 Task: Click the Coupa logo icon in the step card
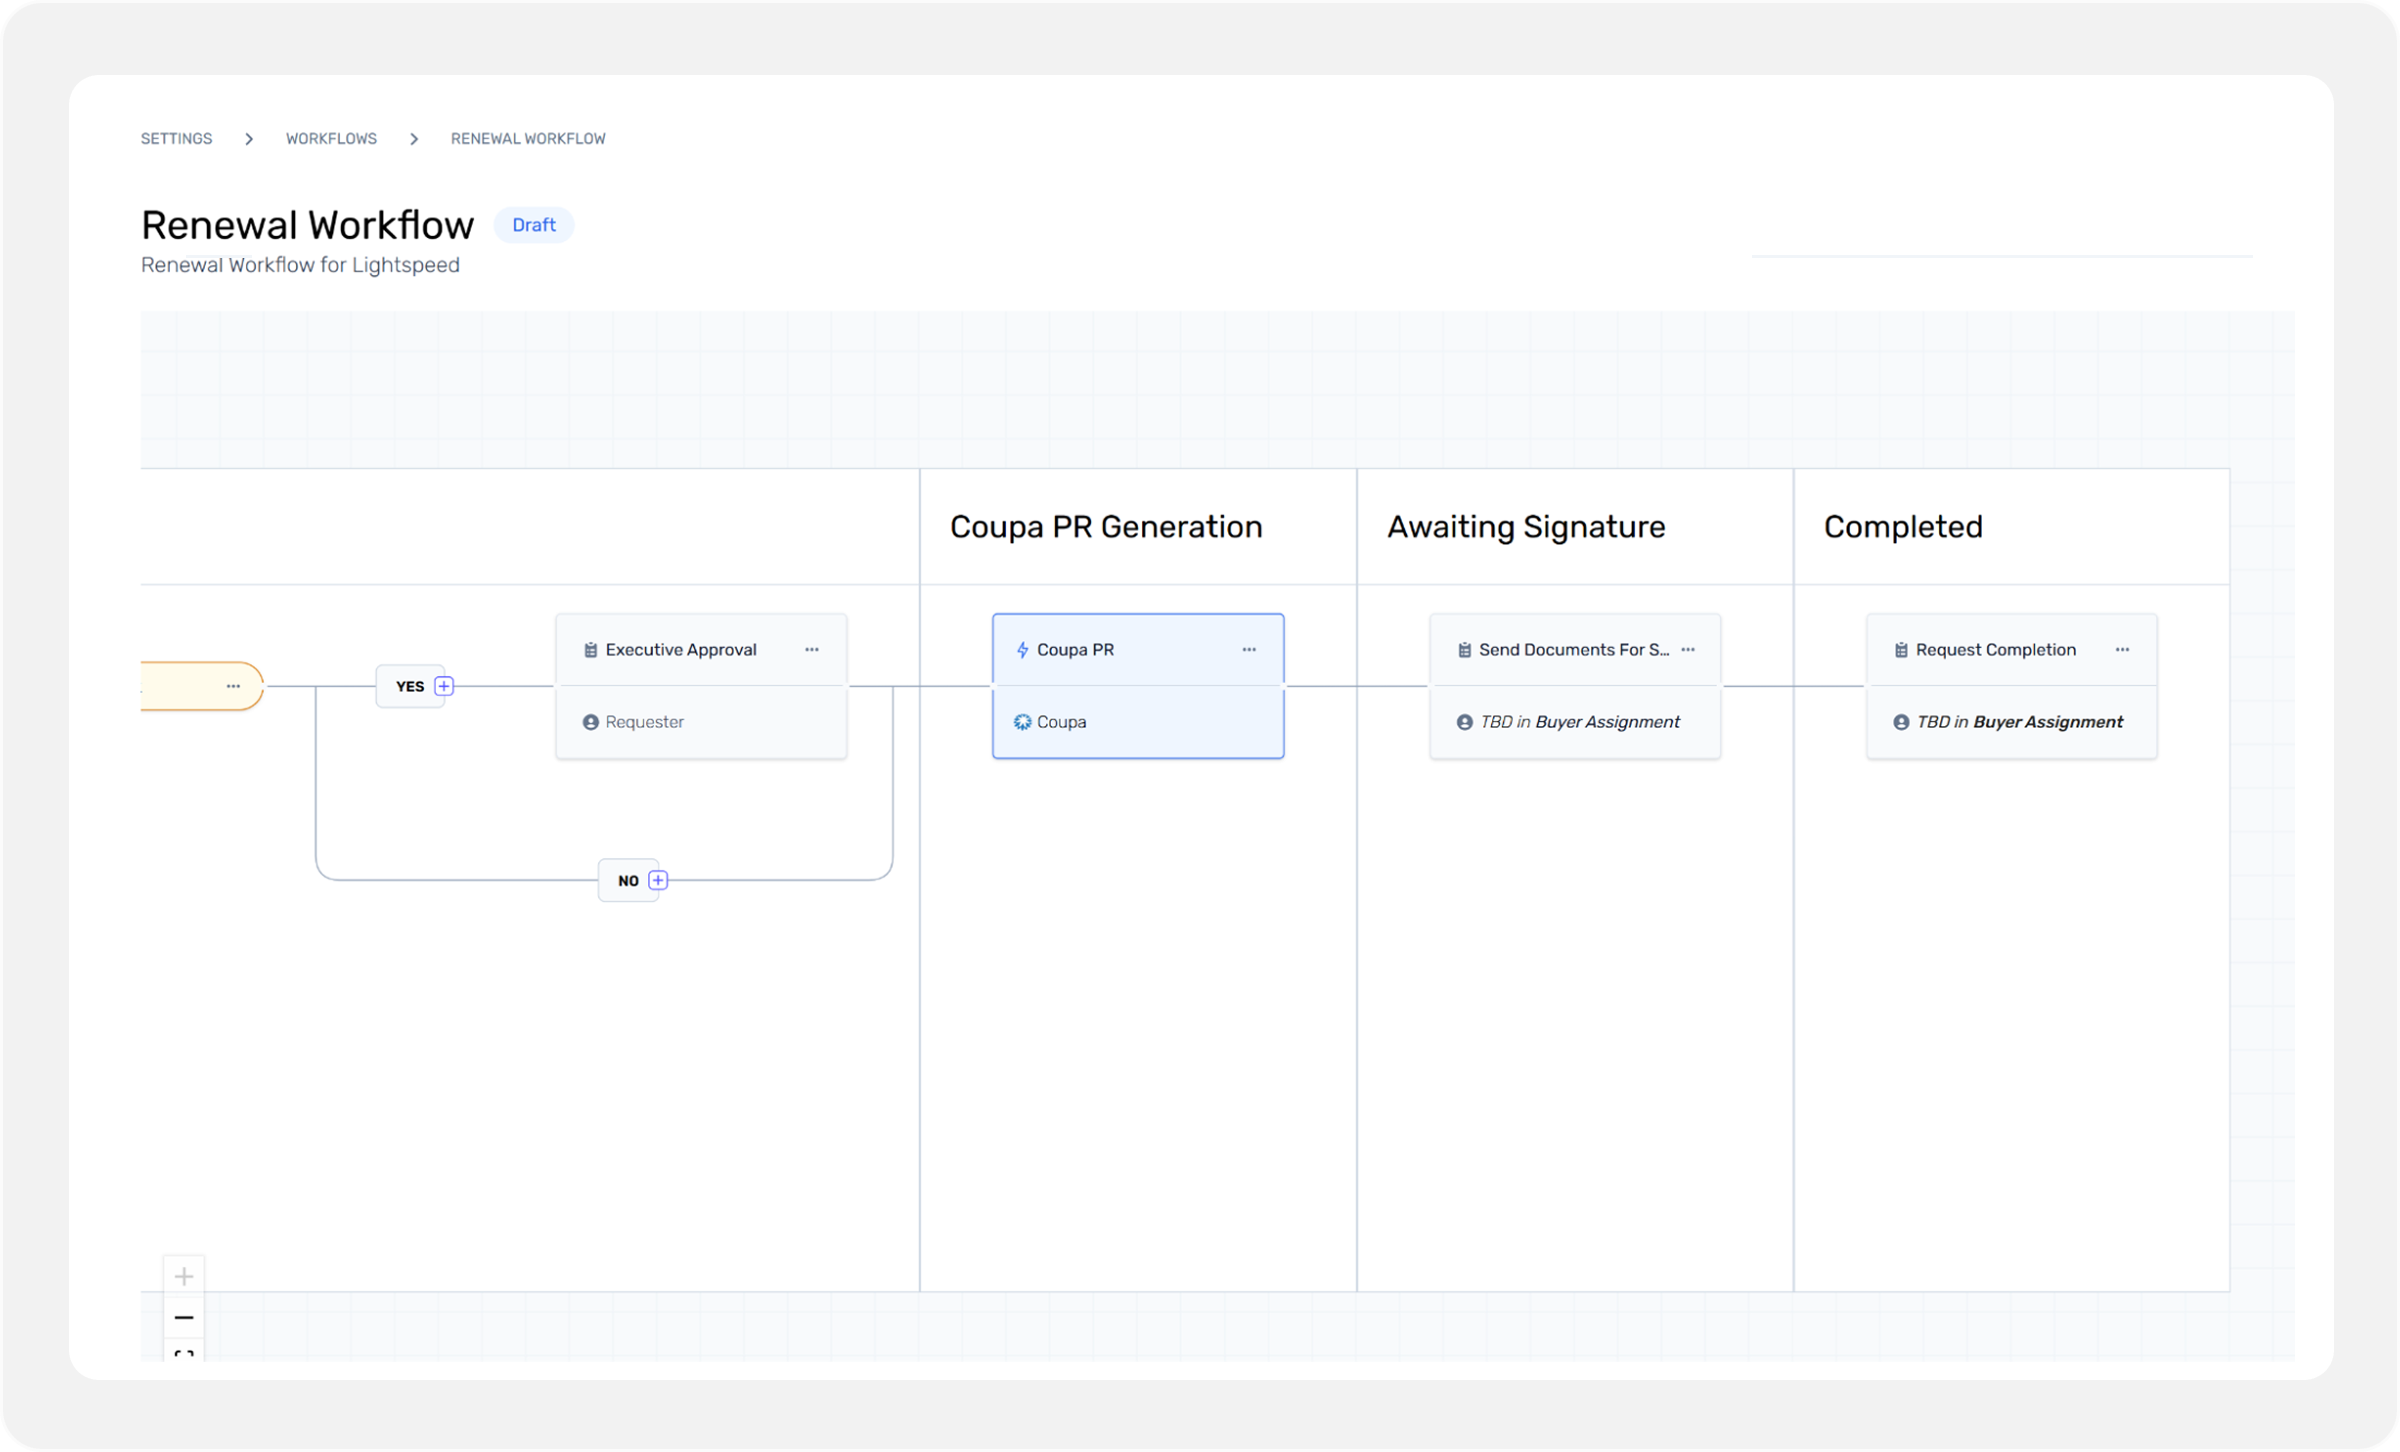(x=1022, y=722)
